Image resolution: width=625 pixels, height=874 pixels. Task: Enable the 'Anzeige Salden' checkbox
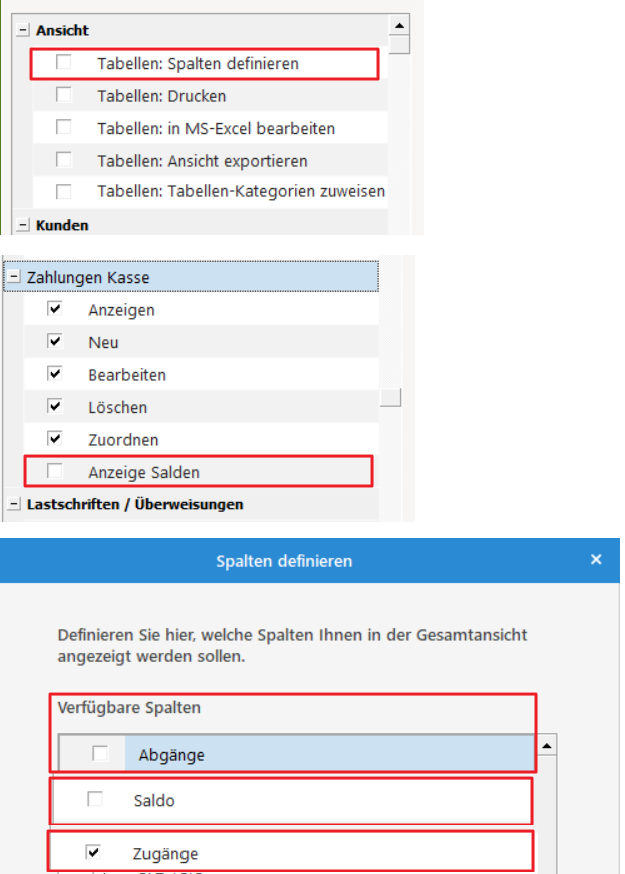pos(55,471)
